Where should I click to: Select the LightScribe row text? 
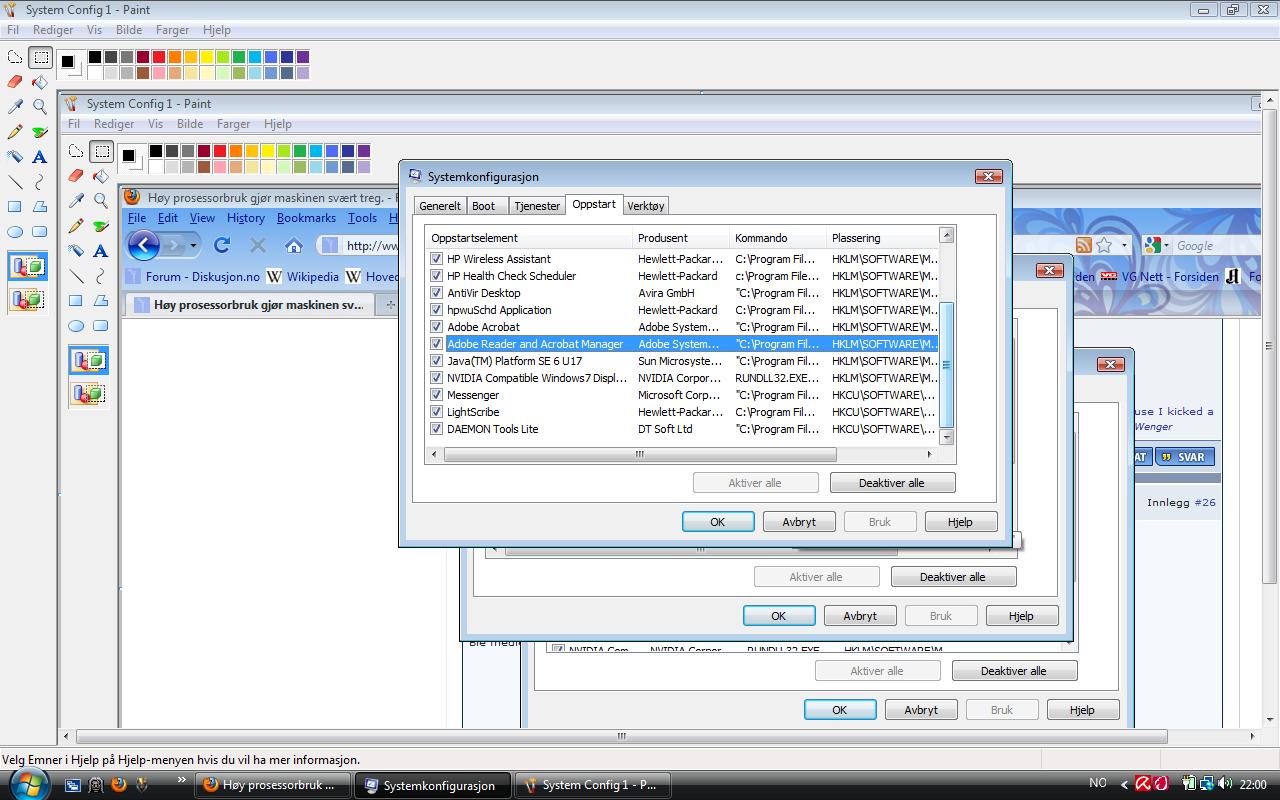[473, 412]
